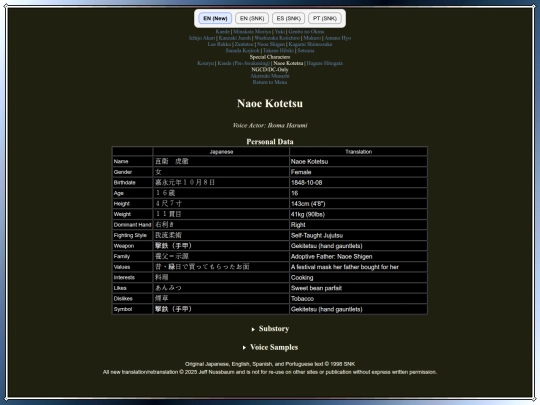This screenshot has height=405, width=540.
Task: Click the Personal Data table title
Action: click(x=270, y=142)
